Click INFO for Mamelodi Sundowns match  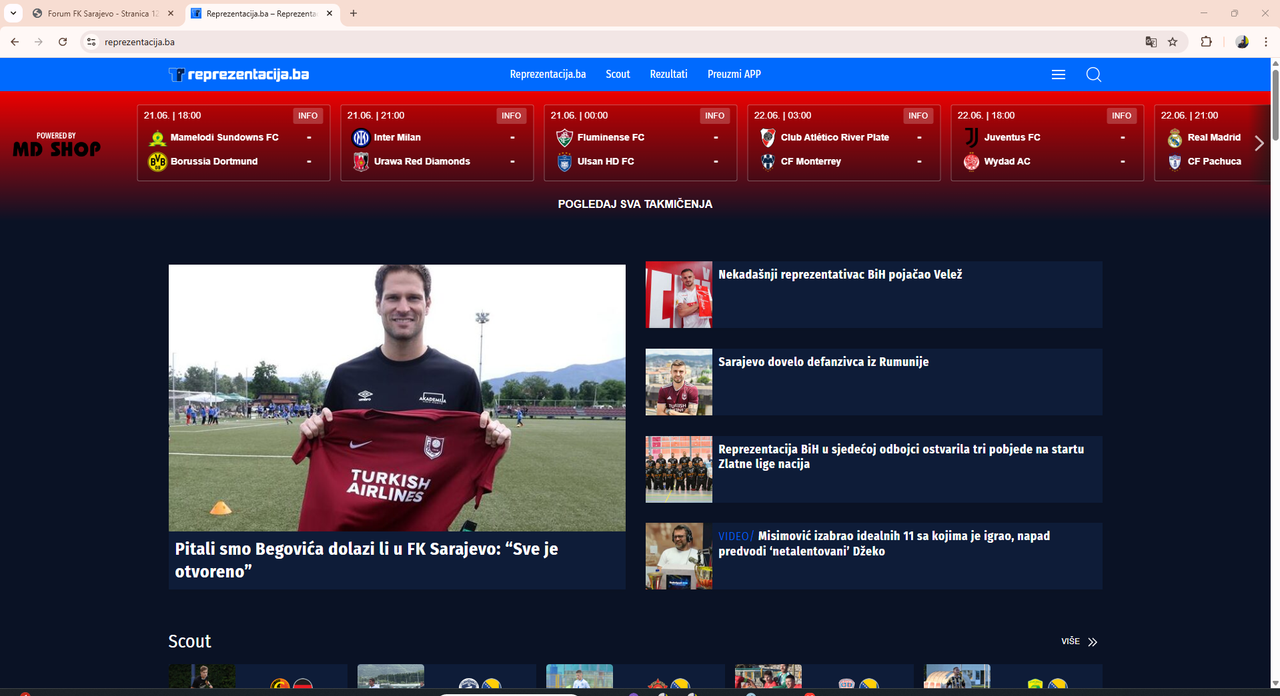point(308,116)
